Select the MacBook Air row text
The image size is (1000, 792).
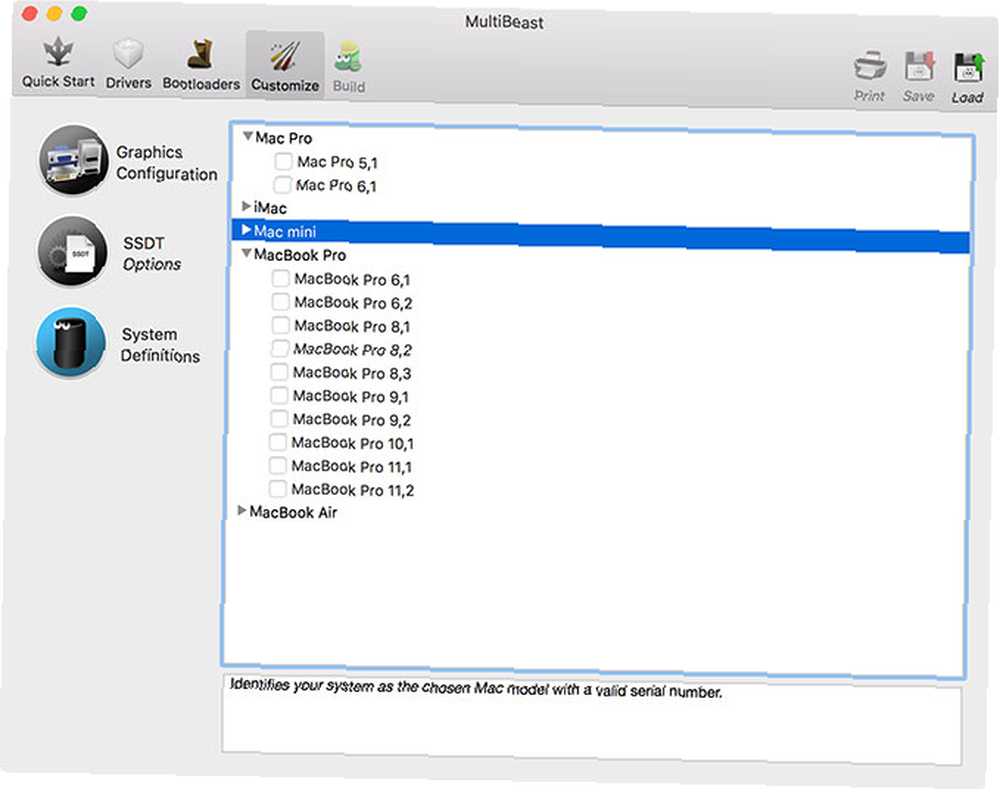point(293,512)
